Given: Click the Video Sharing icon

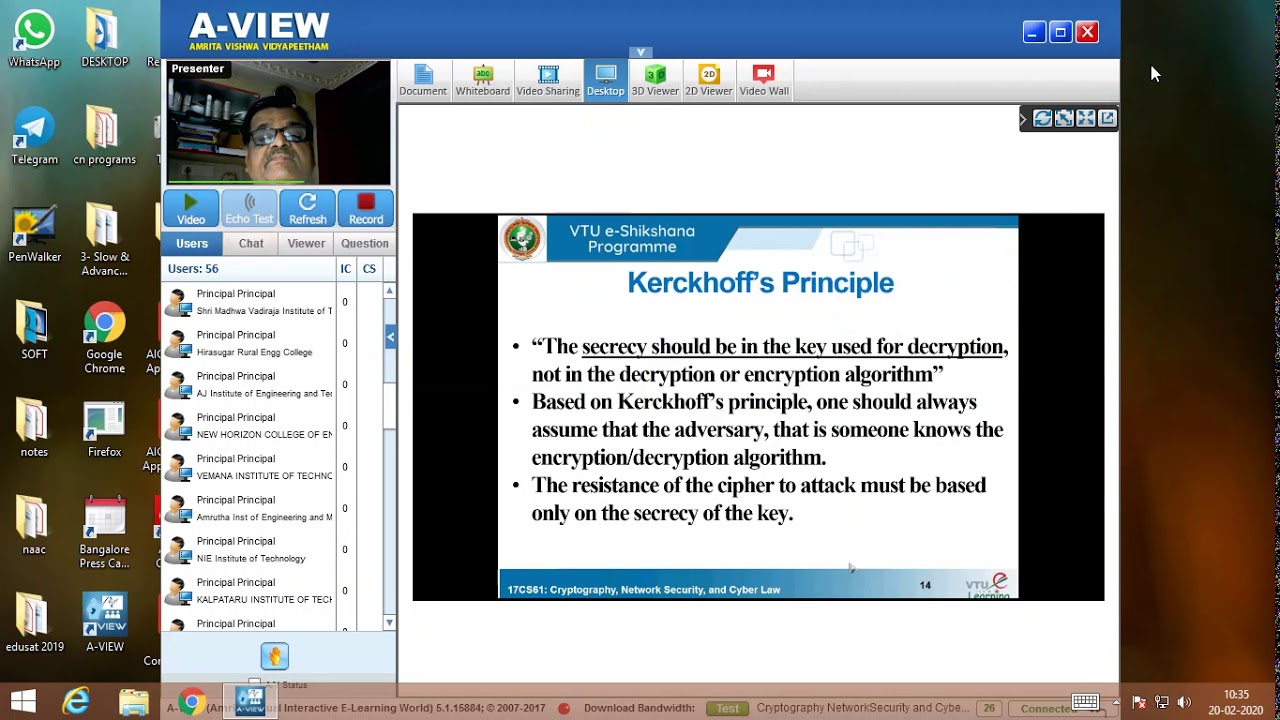Looking at the screenshot, I should point(548,80).
